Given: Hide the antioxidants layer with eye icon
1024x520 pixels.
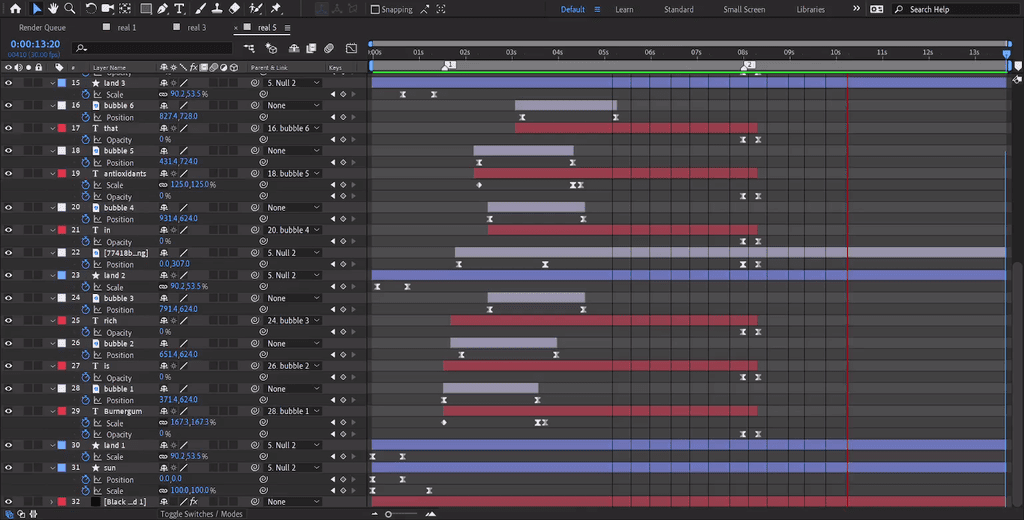Looking at the screenshot, I should (8, 174).
